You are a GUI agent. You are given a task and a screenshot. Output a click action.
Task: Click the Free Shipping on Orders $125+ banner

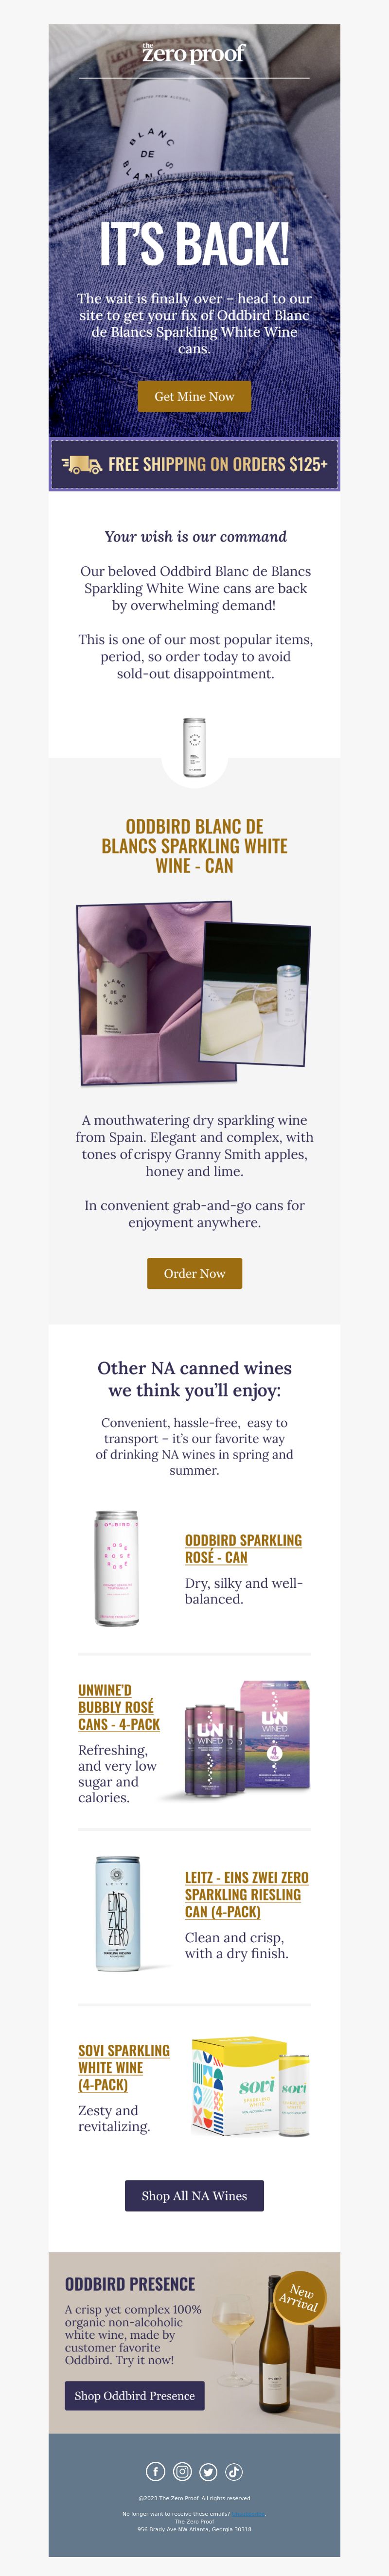click(x=194, y=464)
